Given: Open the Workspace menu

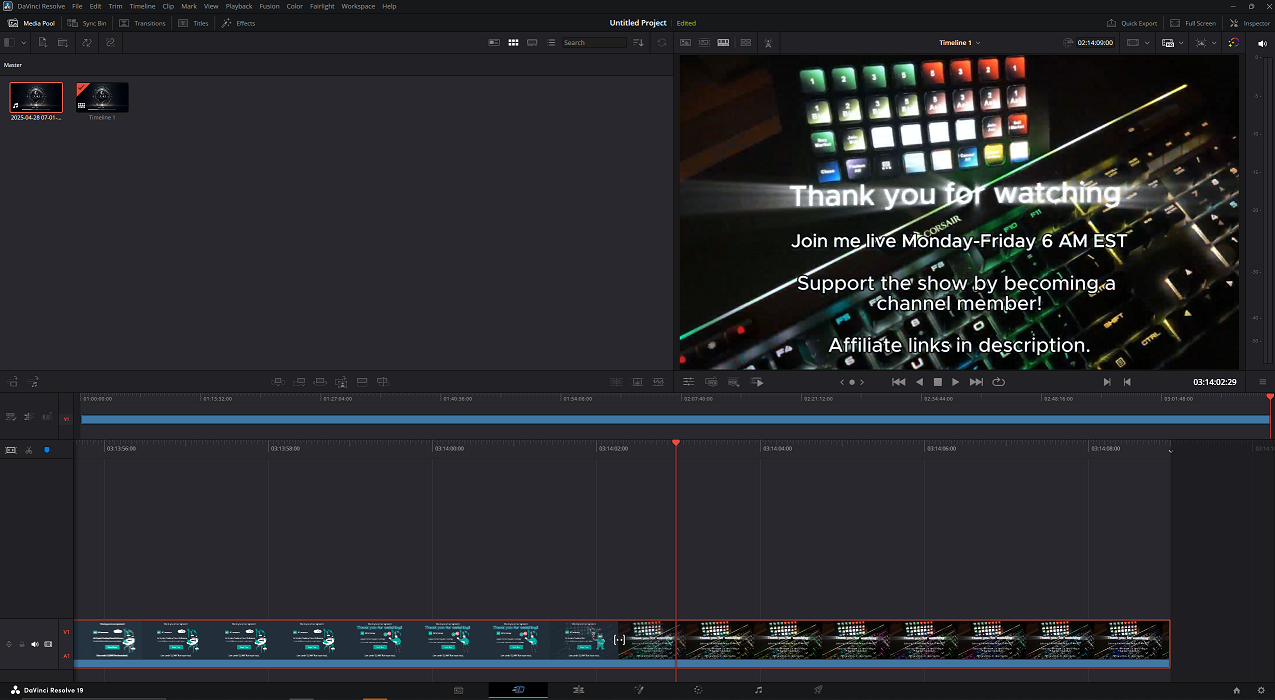Looking at the screenshot, I should [x=358, y=6].
